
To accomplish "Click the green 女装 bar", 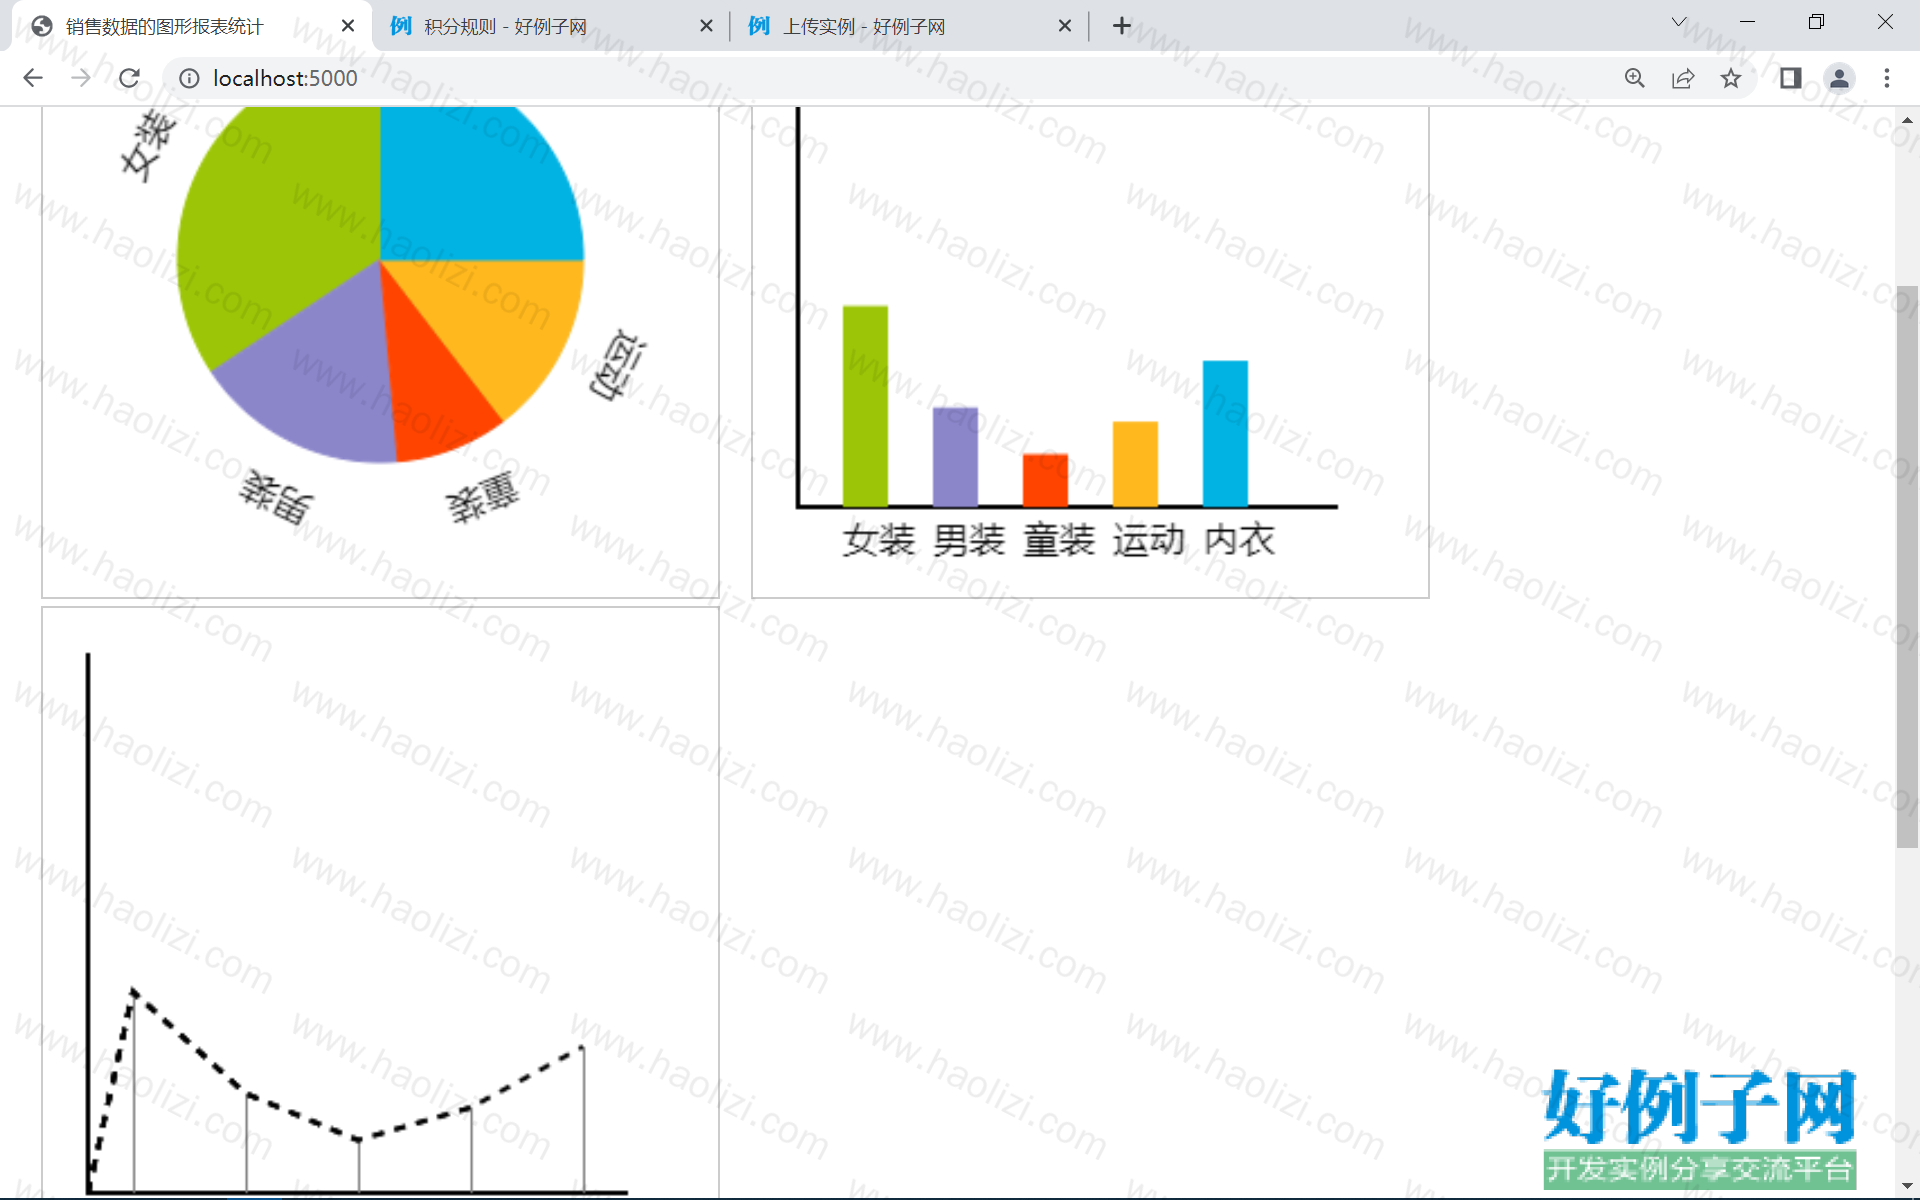I will [x=865, y=406].
